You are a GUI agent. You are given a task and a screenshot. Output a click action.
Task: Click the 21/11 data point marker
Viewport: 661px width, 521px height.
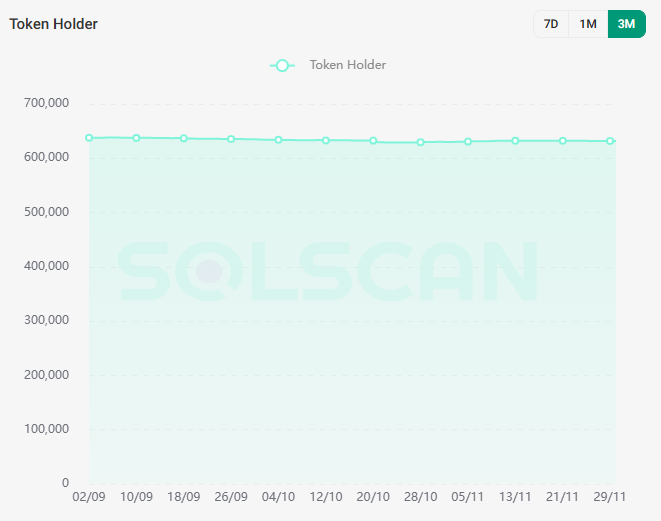point(563,141)
